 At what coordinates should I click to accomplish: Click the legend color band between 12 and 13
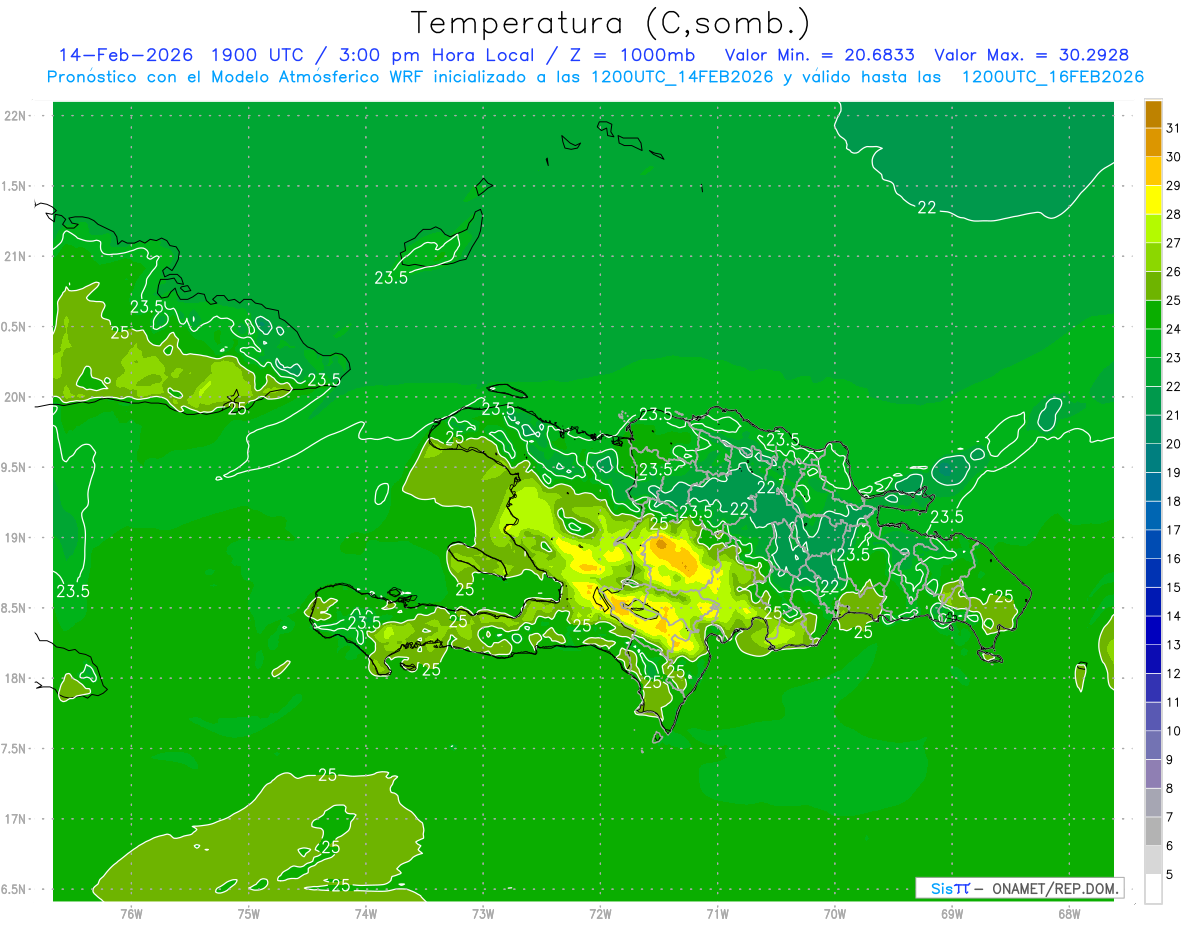1153,659
